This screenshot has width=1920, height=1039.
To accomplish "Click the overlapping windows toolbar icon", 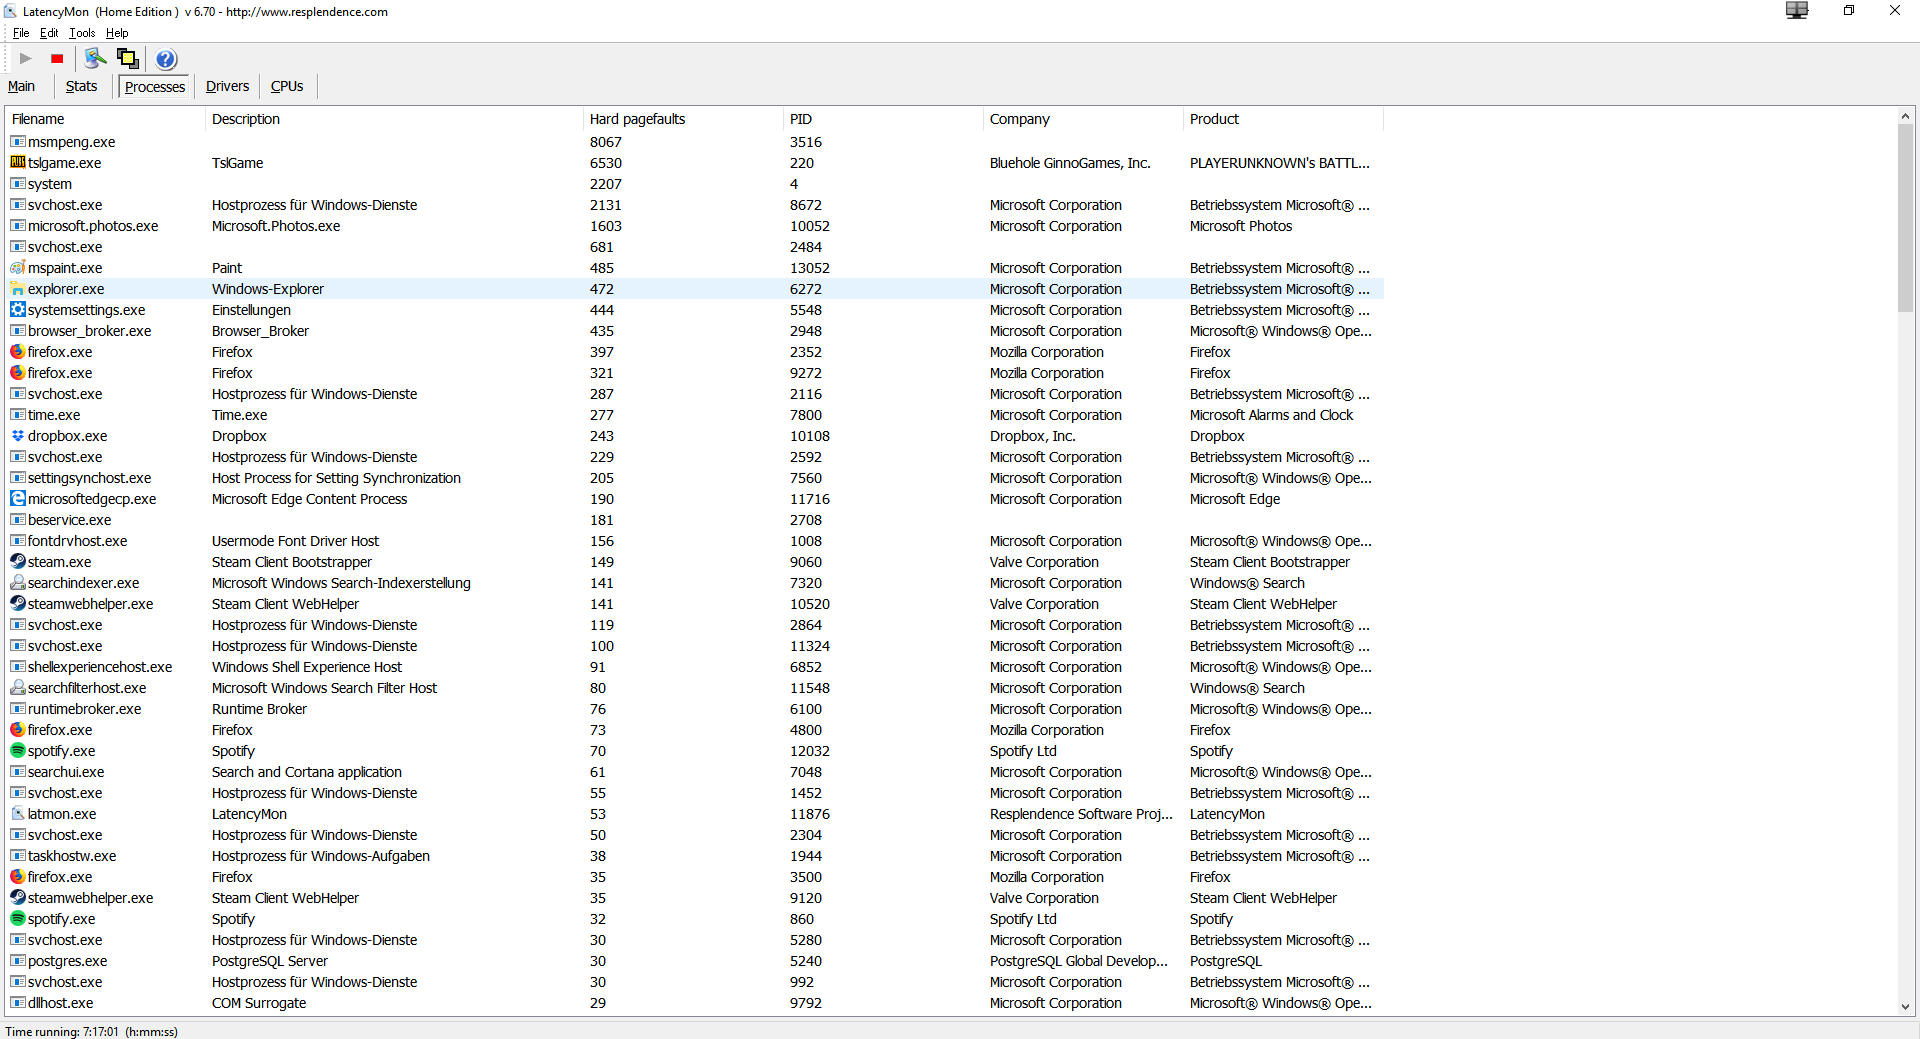I will click(128, 58).
